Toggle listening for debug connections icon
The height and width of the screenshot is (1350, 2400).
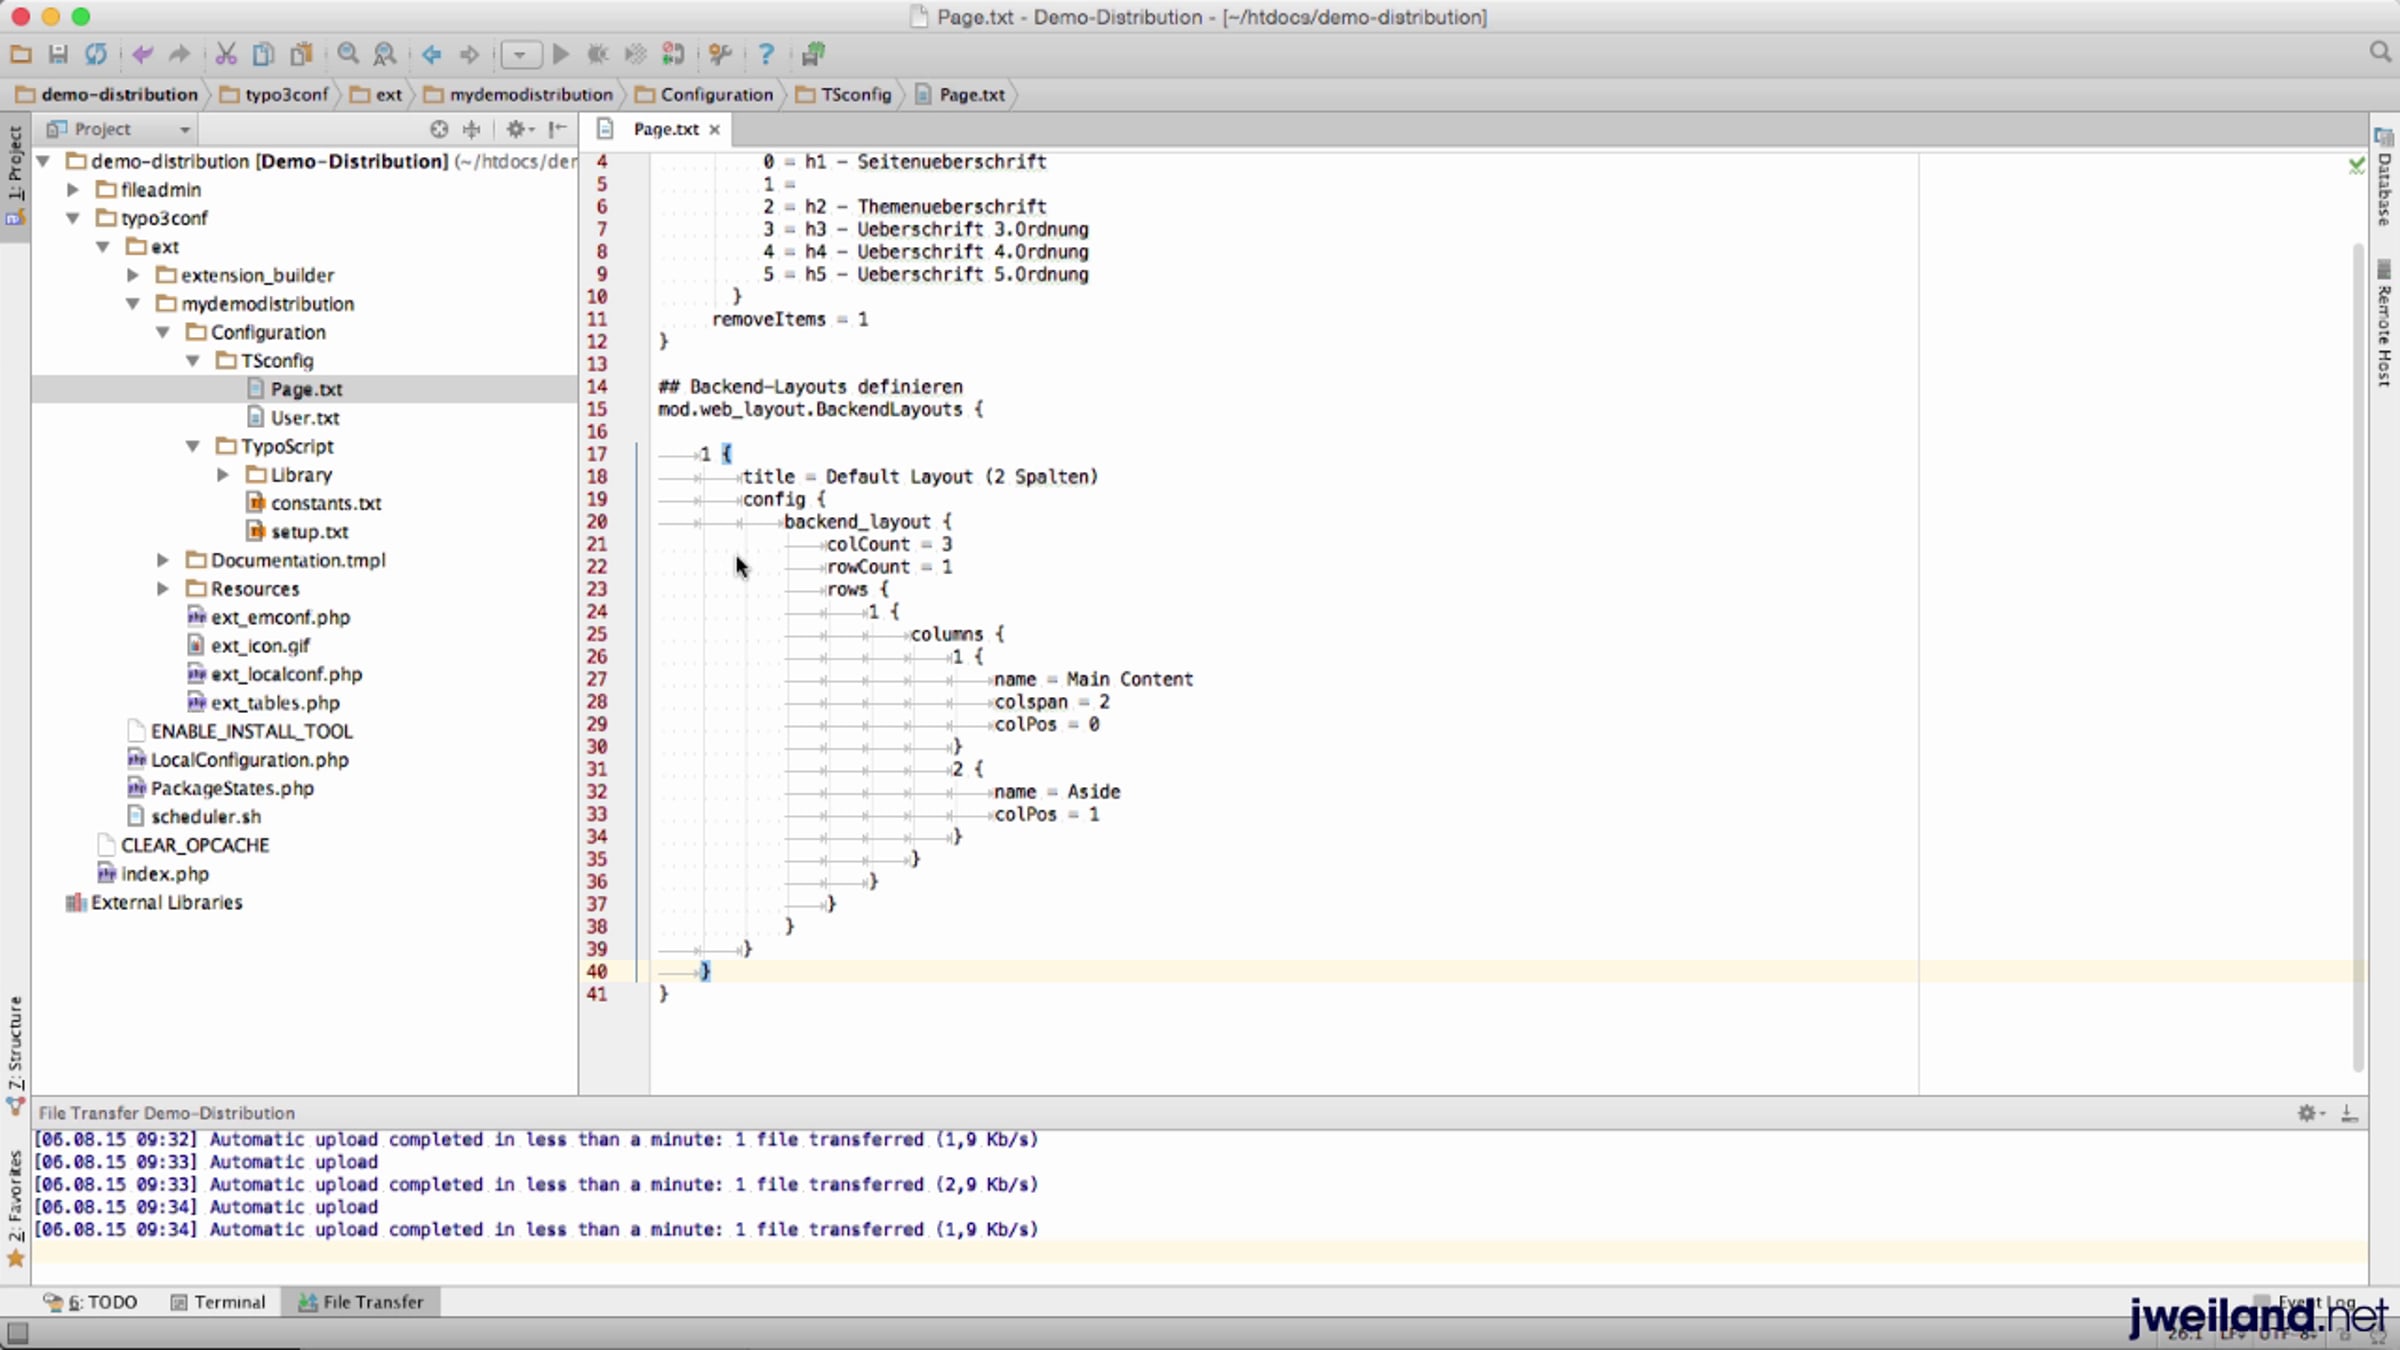pyautogui.click(x=673, y=54)
